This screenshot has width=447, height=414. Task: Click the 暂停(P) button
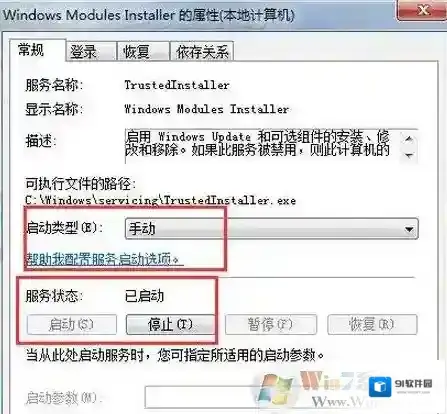tap(270, 324)
